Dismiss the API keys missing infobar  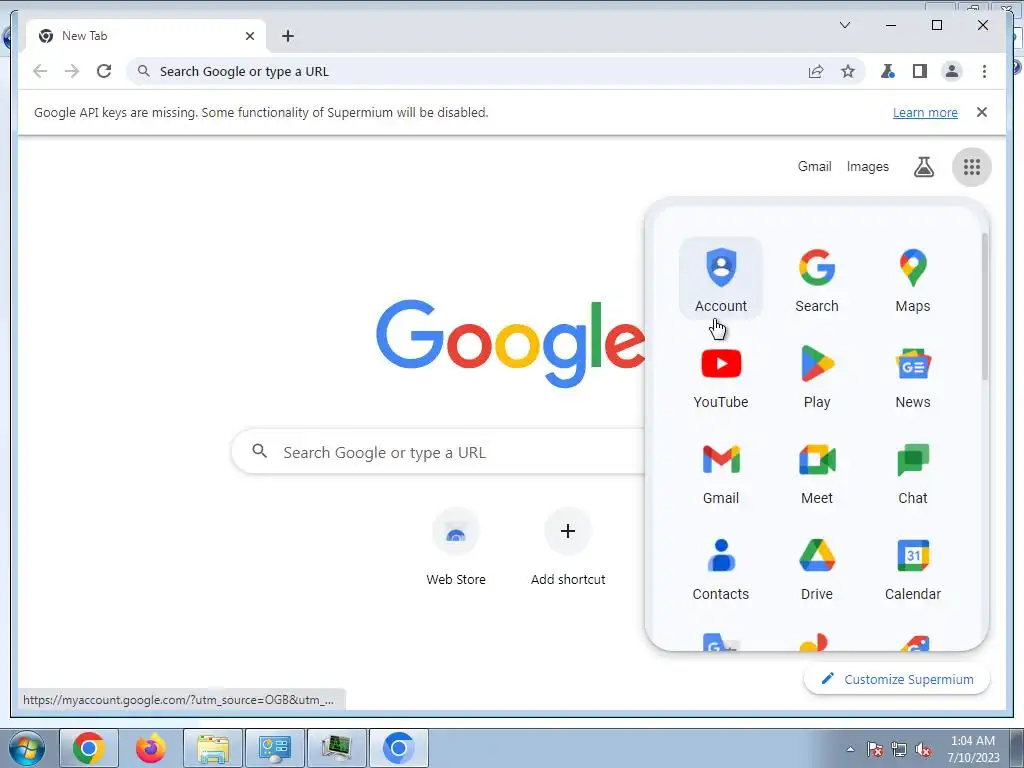tap(981, 112)
